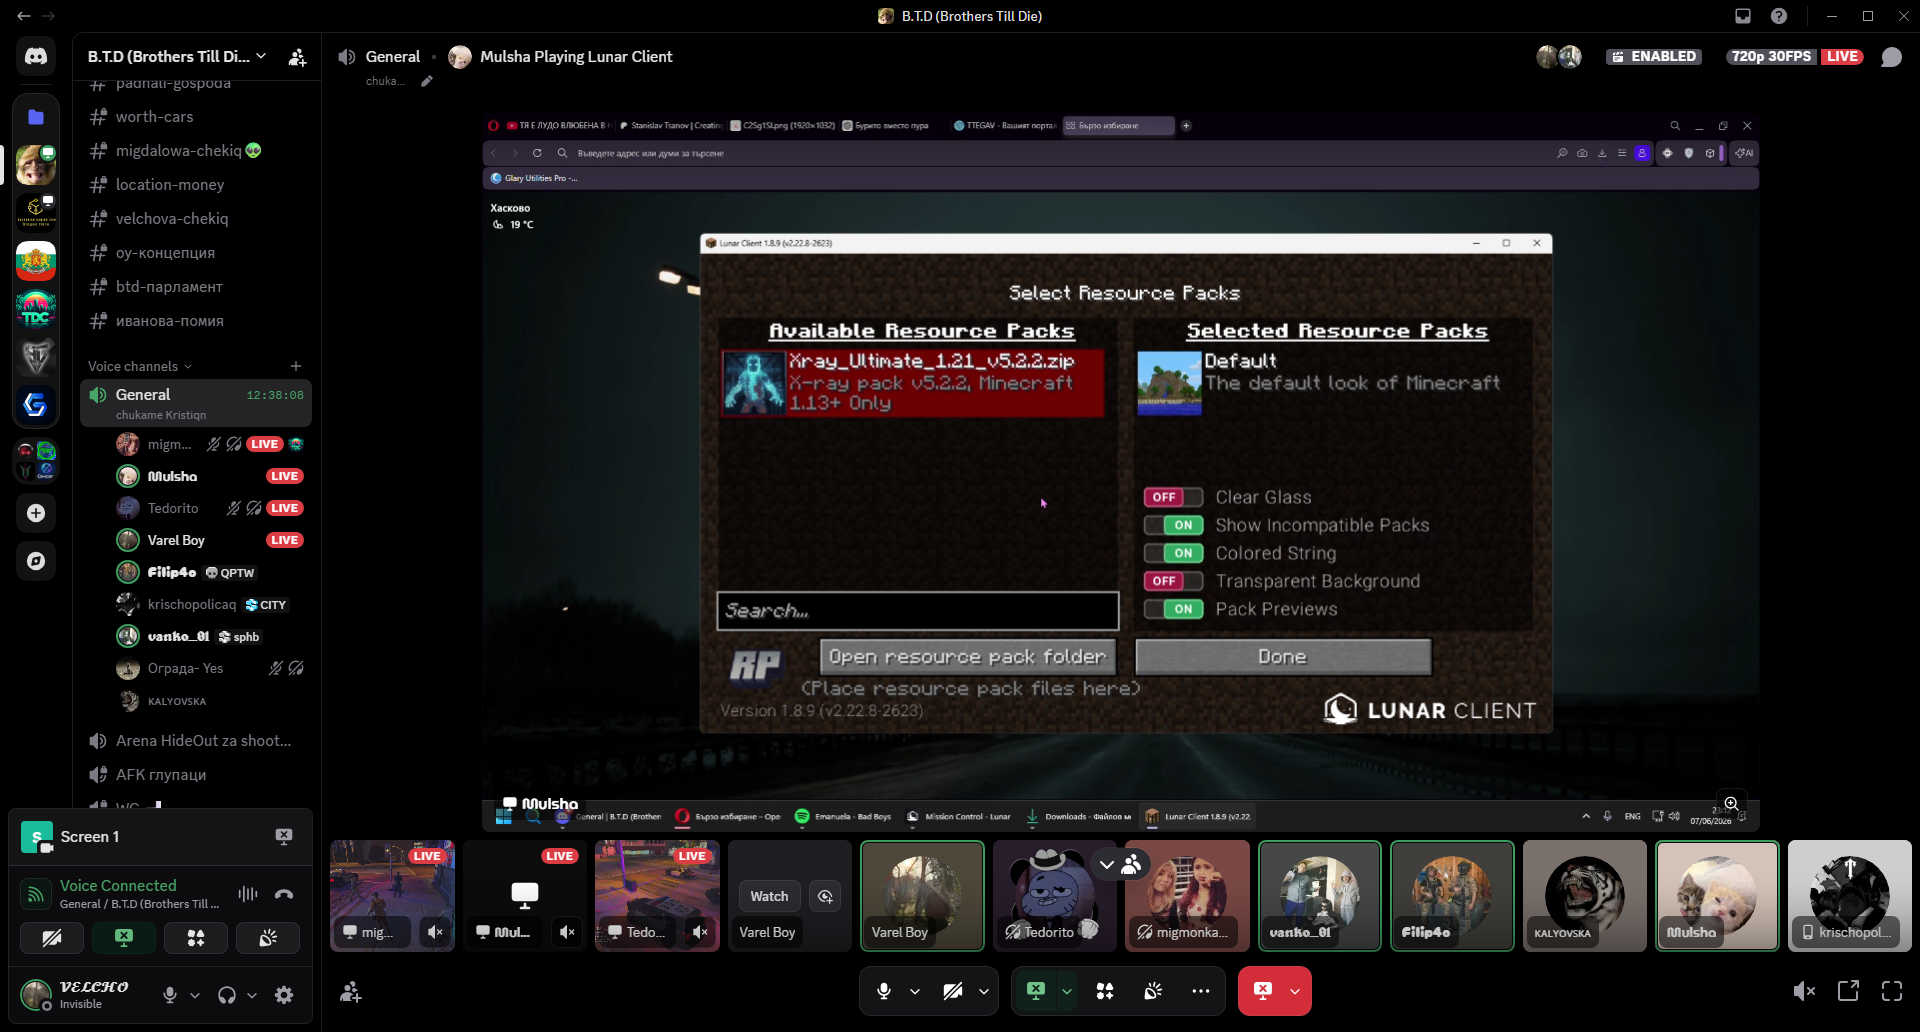Add a voice channel with the plus icon

pyautogui.click(x=296, y=366)
